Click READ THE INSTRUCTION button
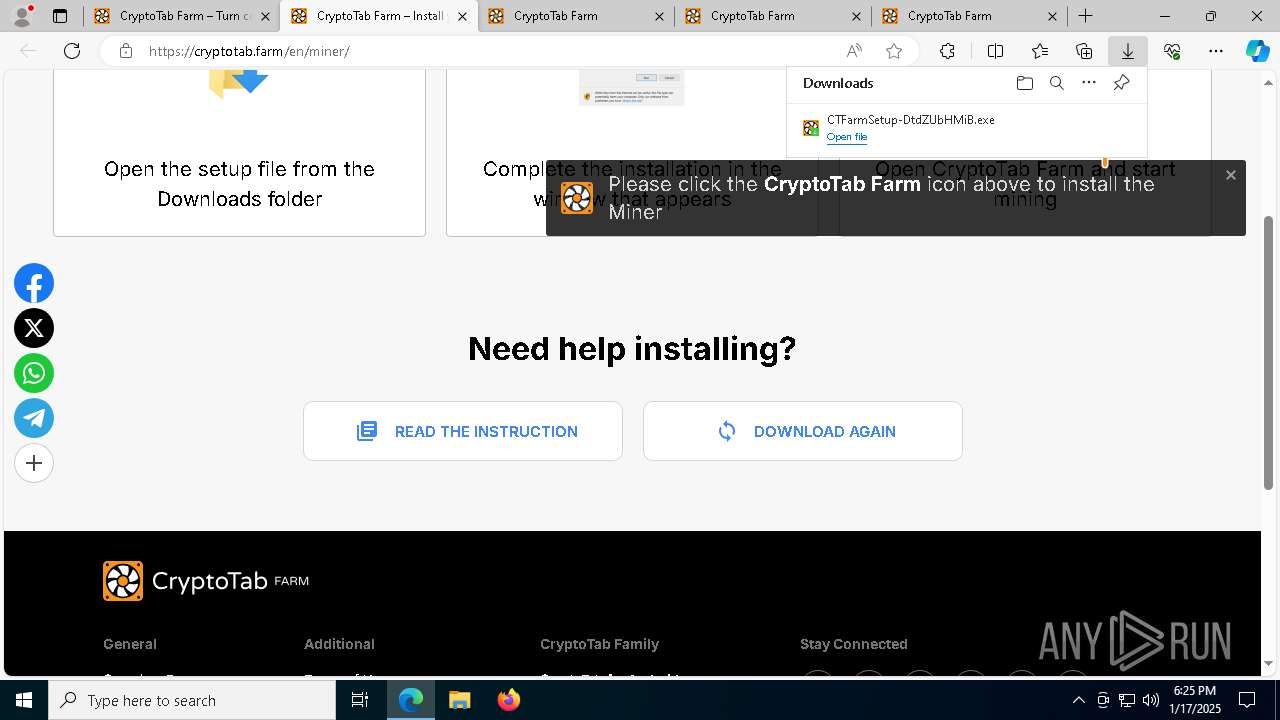 click(x=463, y=431)
